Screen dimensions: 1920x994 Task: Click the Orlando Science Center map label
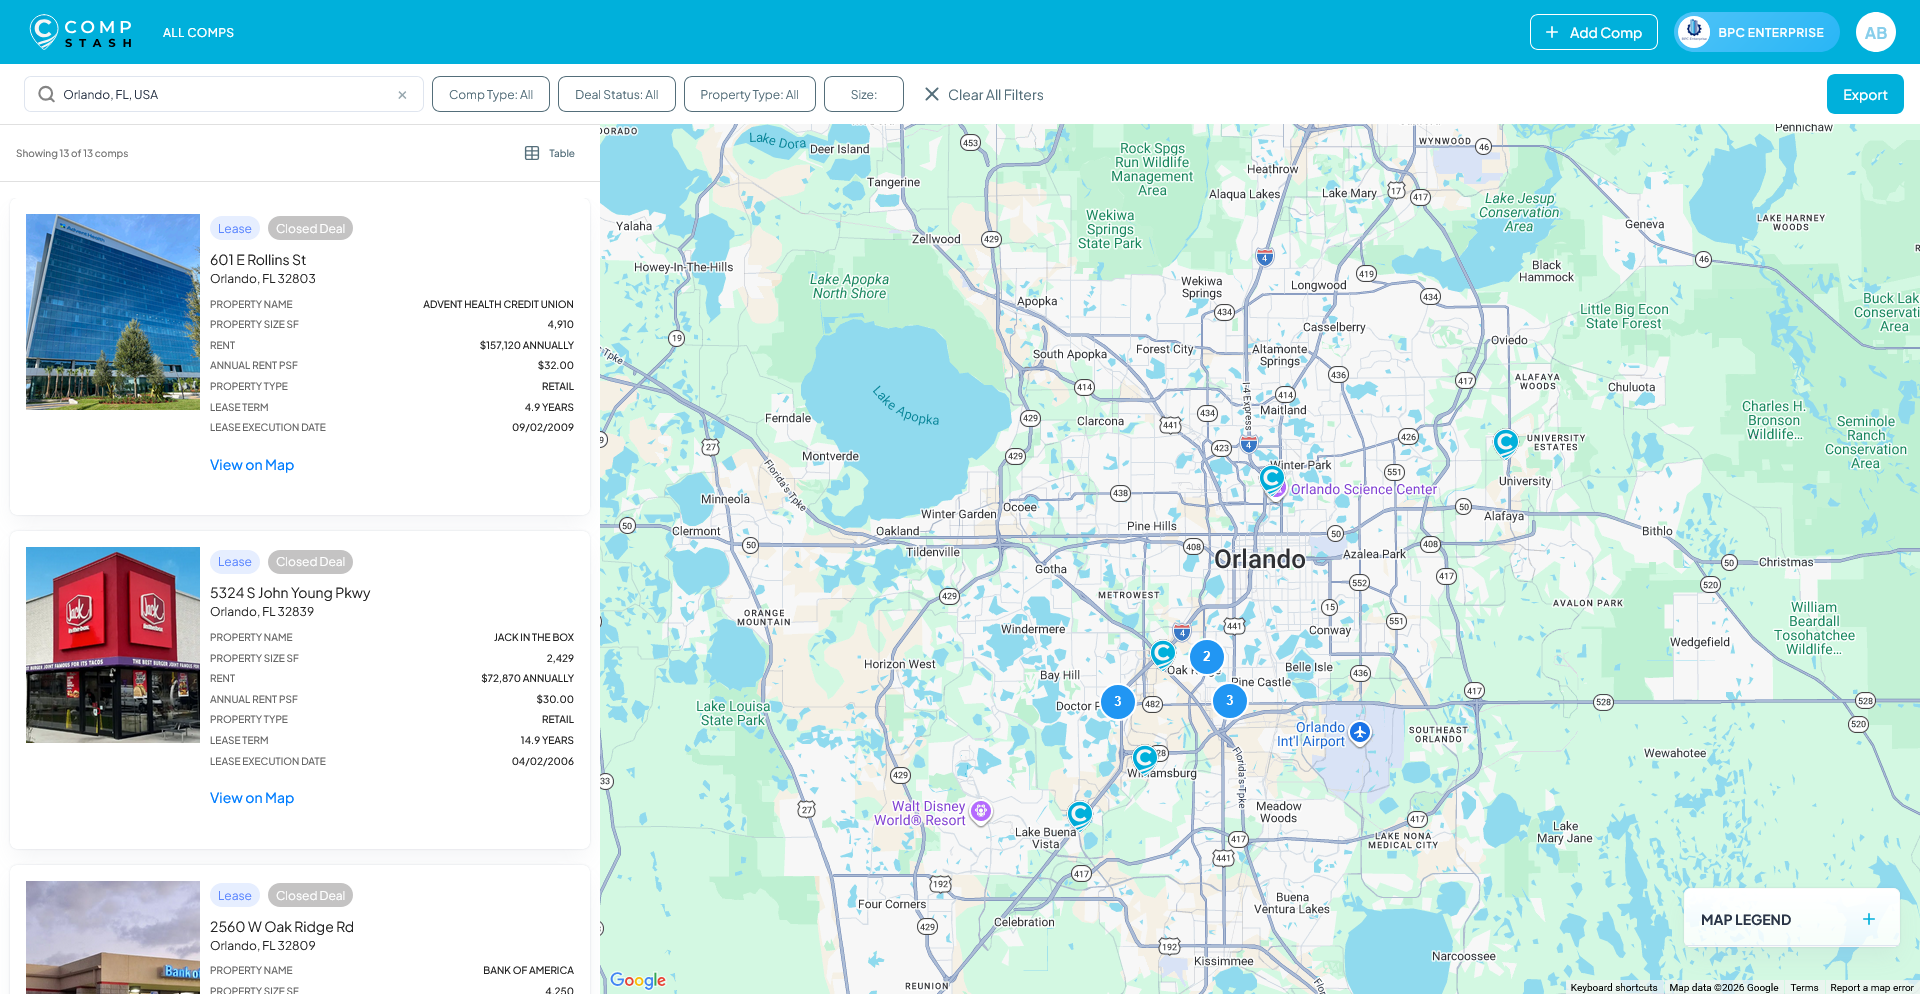coord(1364,489)
